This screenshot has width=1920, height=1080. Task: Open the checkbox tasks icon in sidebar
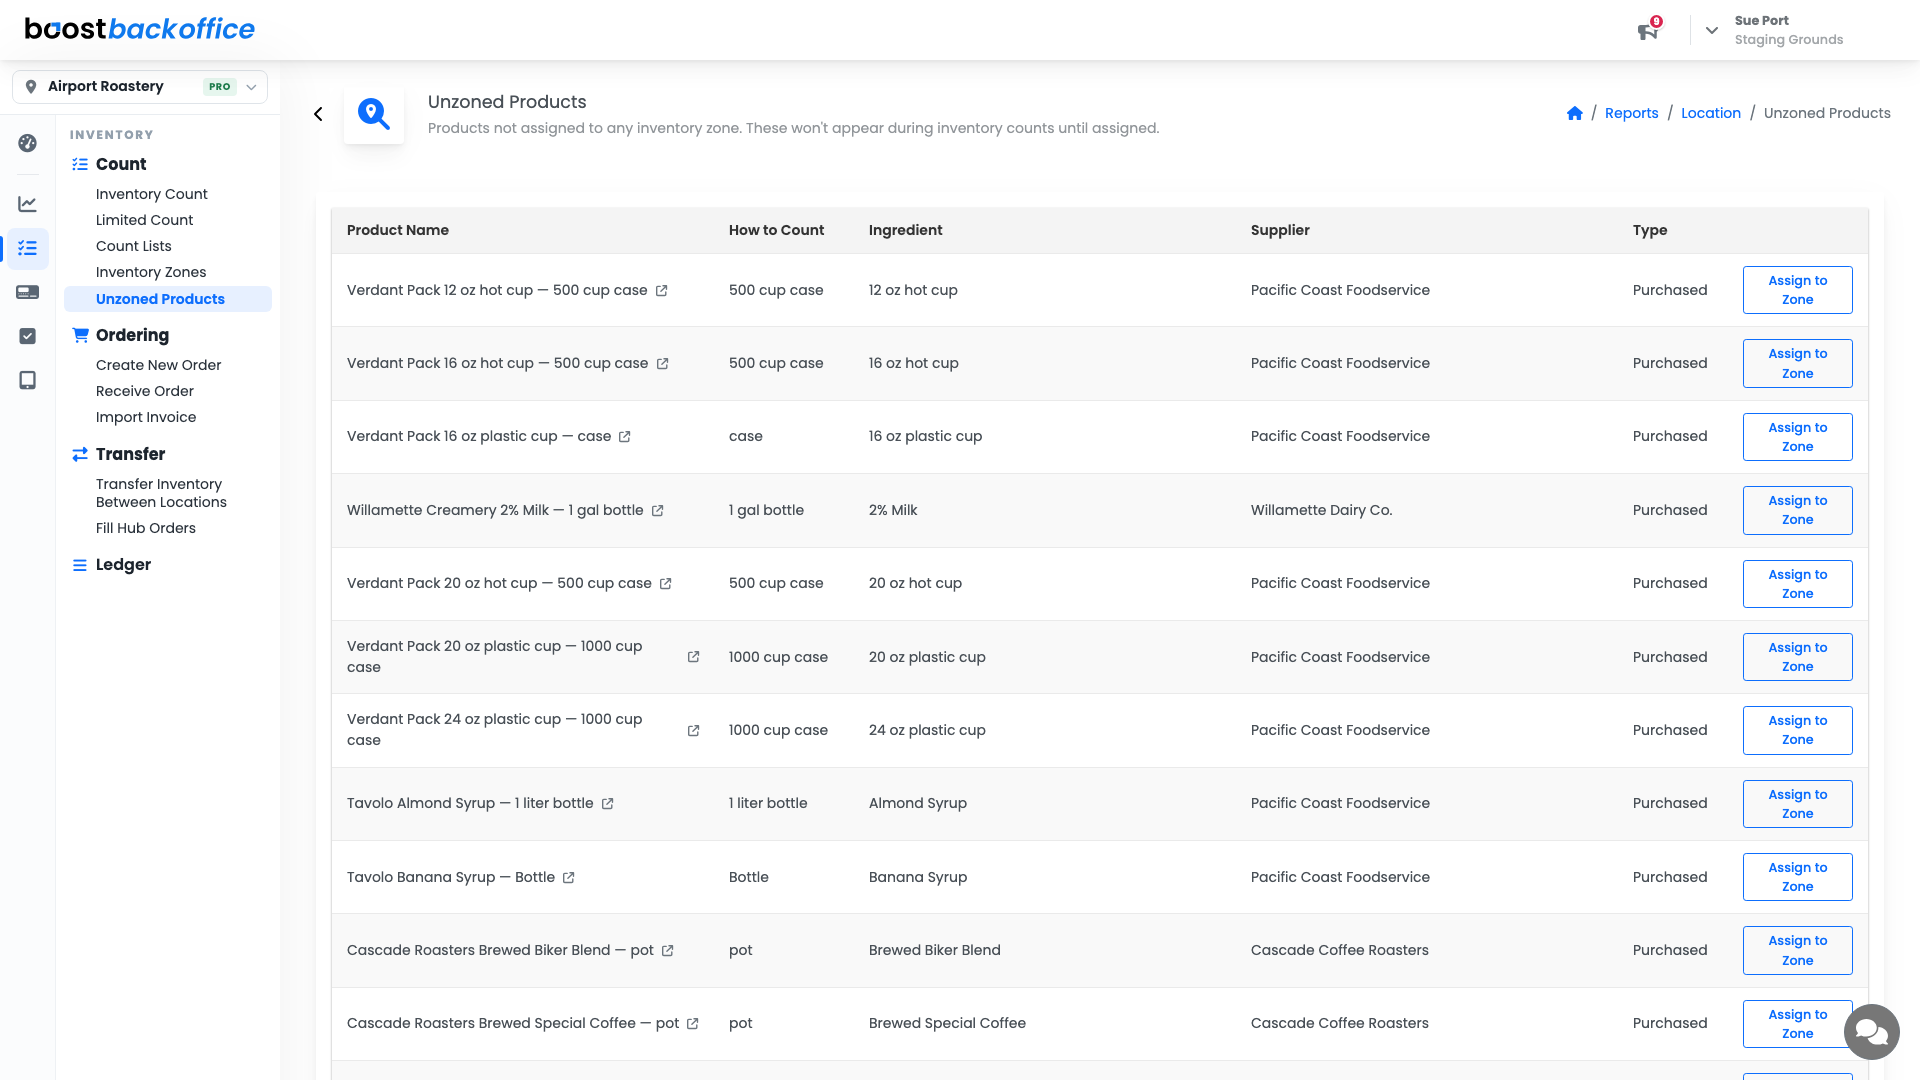28,336
